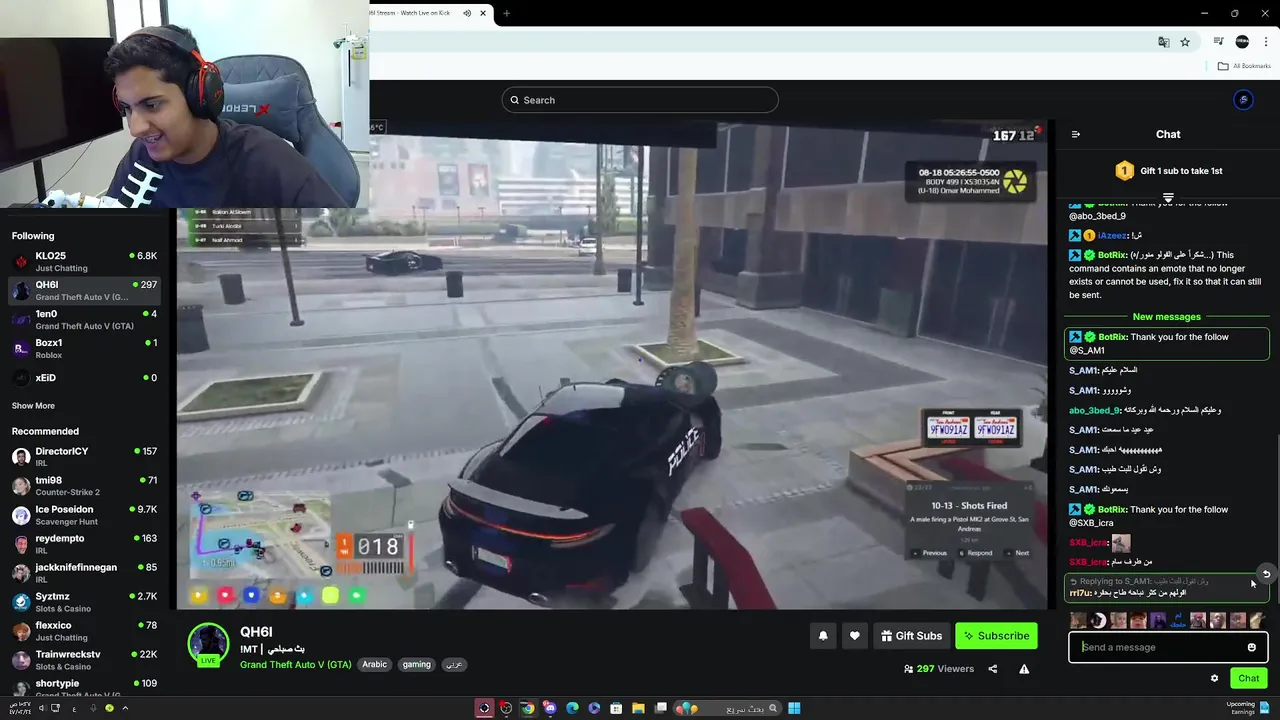Open xEiD channel in Following
This screenshot has width=1280, height=720.
pos(84,377)
